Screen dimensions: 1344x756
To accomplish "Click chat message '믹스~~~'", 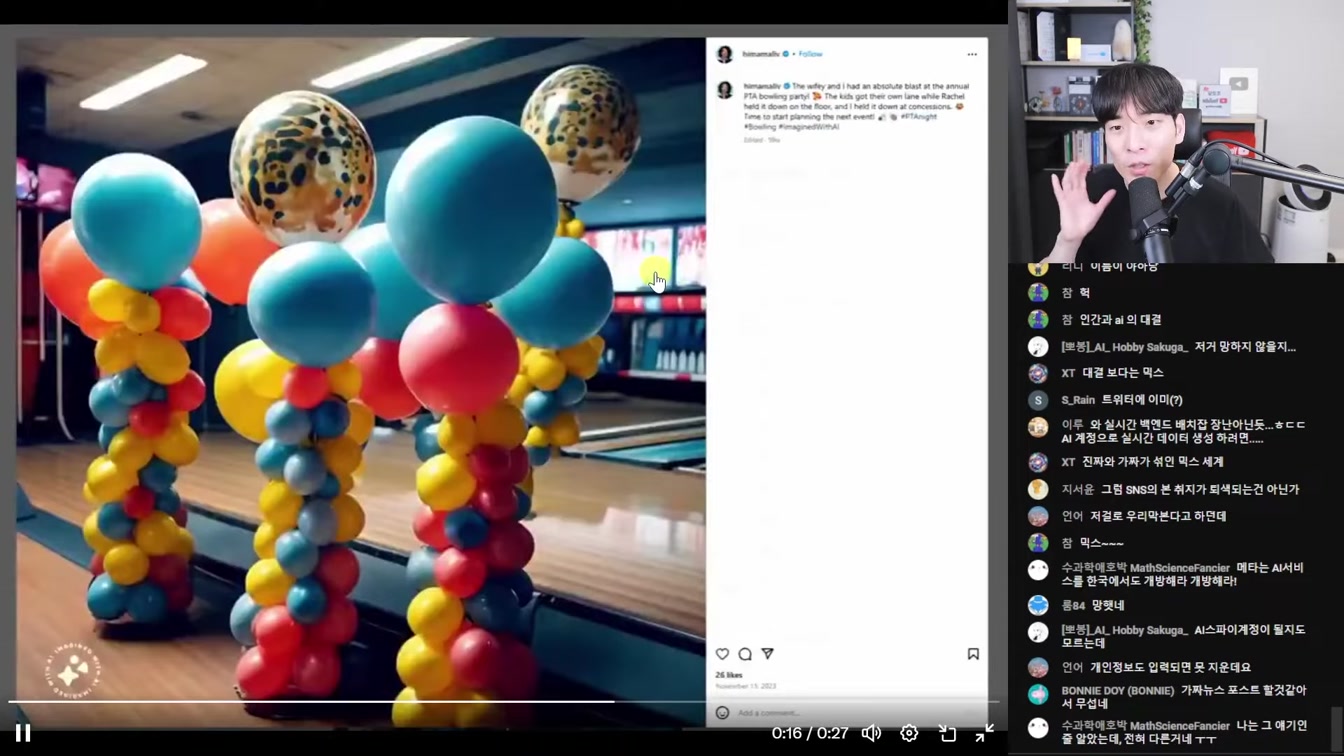I will tap(1102, 543).
